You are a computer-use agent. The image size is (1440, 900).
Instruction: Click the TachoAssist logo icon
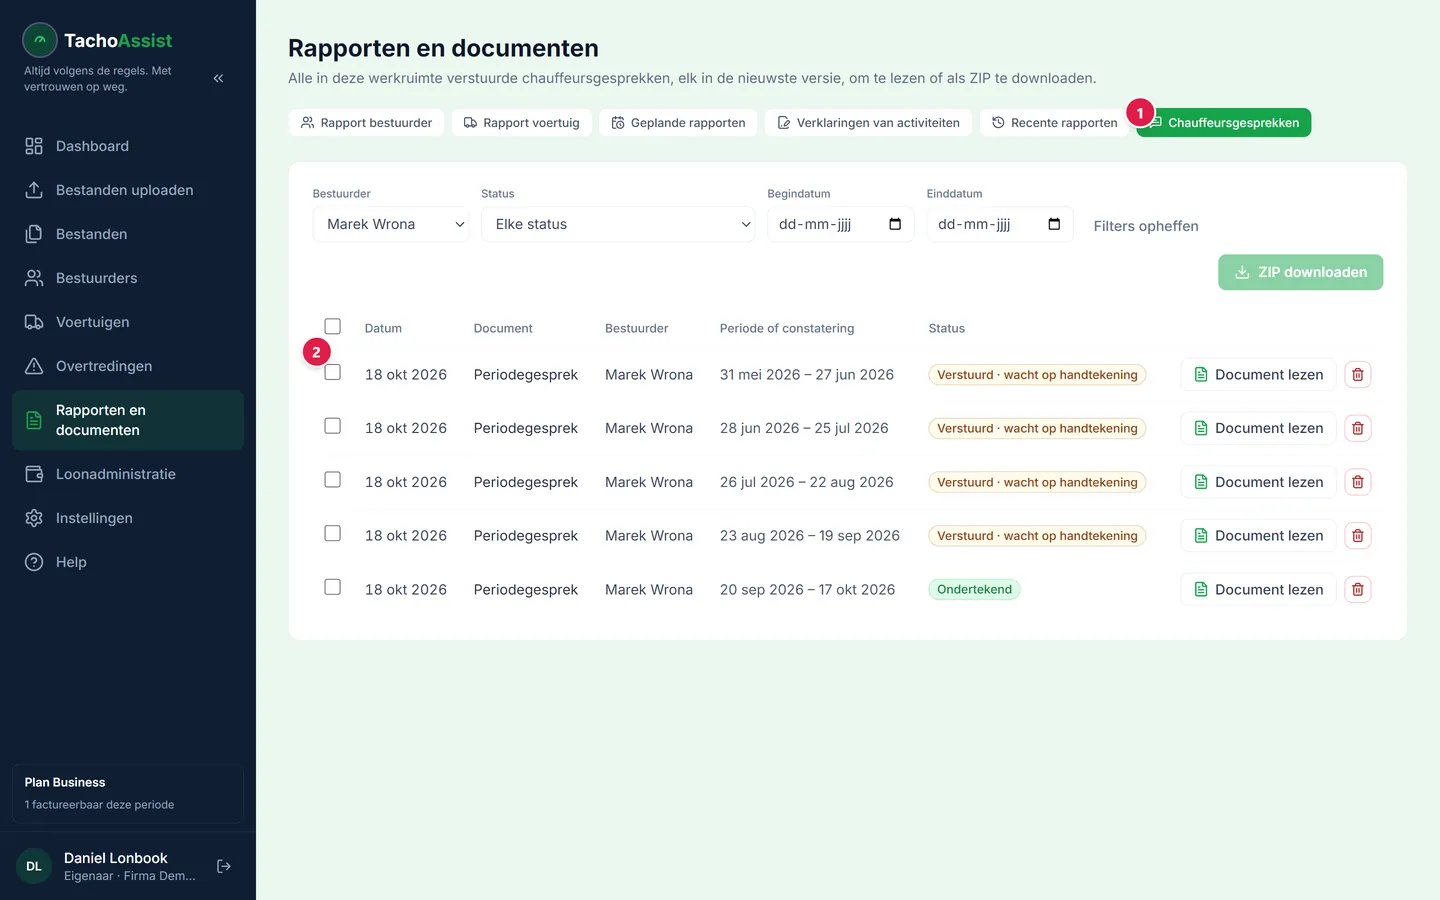[40, 40]
